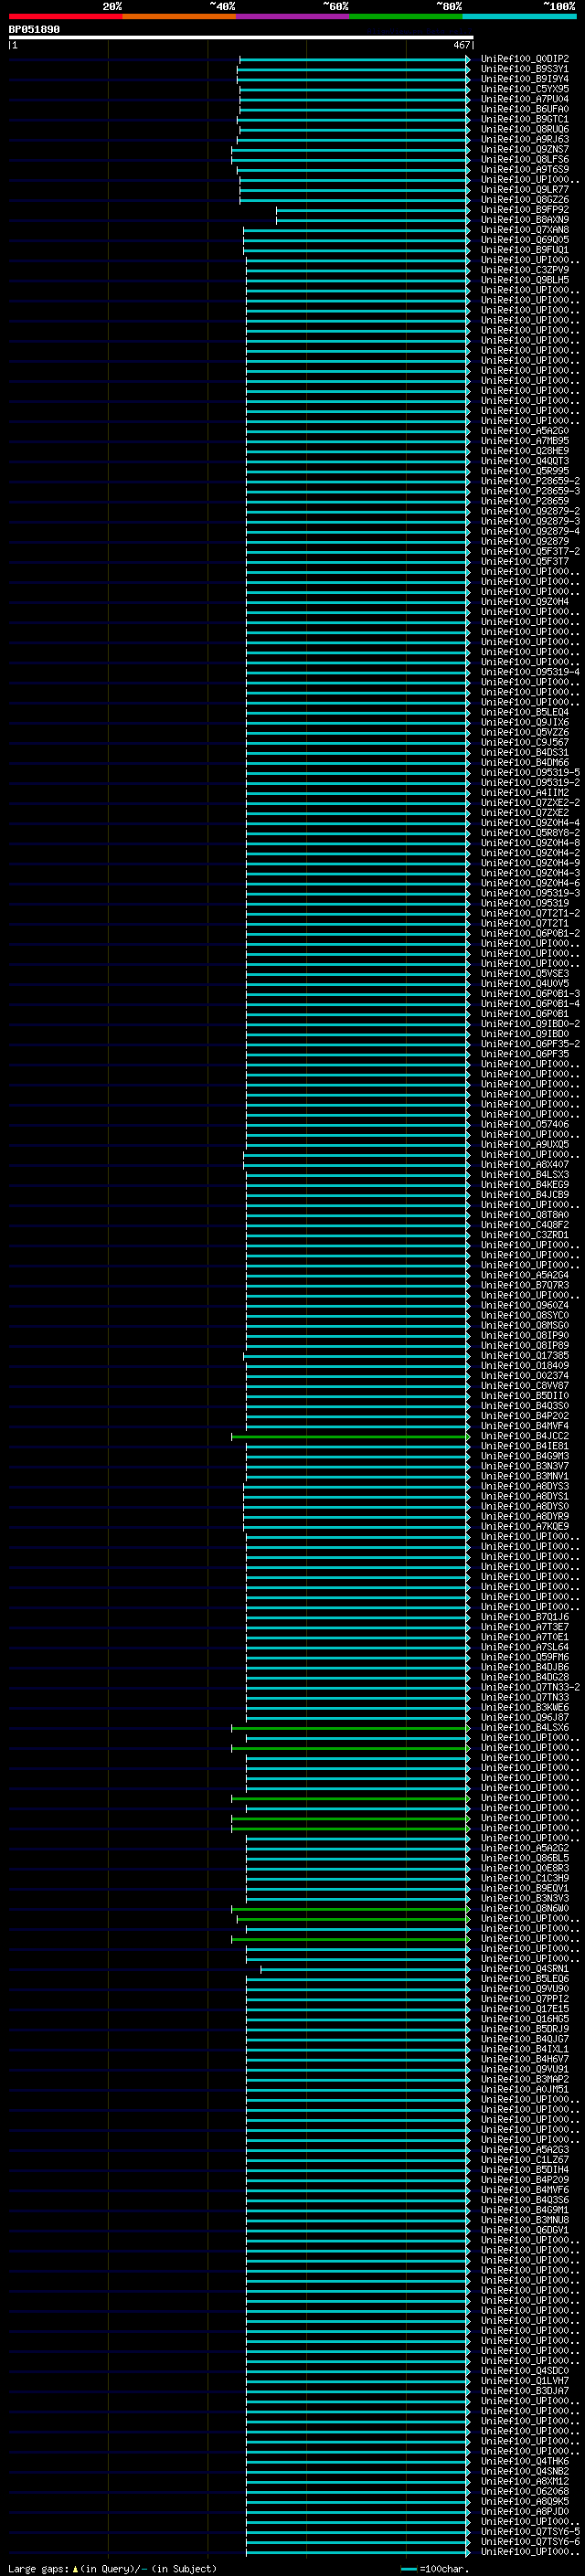Click the red ~20% legend segment
585x2576 pixels.
[65, 16]
